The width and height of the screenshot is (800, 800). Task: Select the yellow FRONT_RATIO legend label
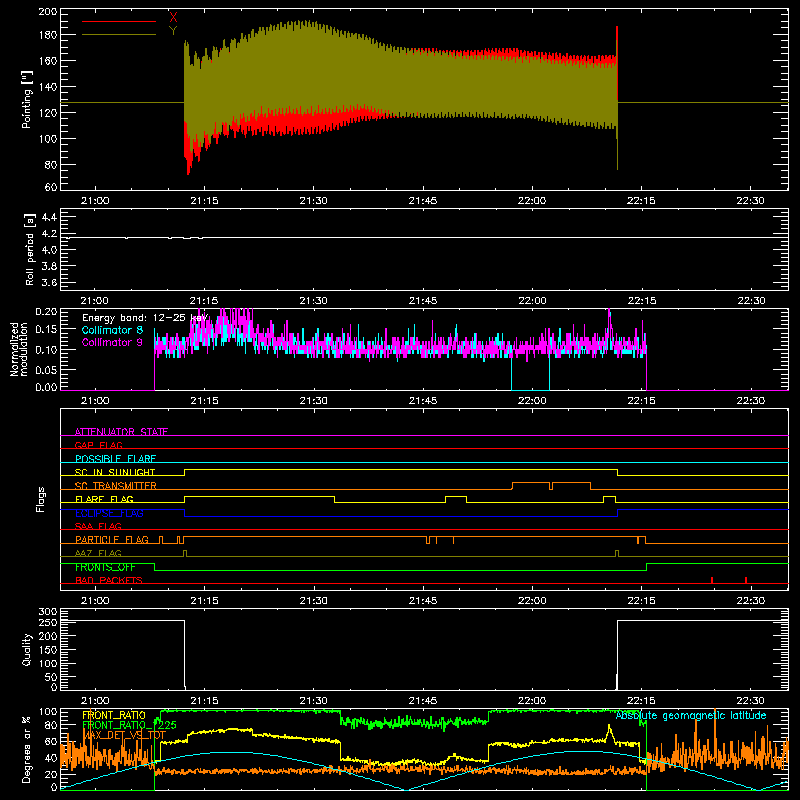[114, 715]
